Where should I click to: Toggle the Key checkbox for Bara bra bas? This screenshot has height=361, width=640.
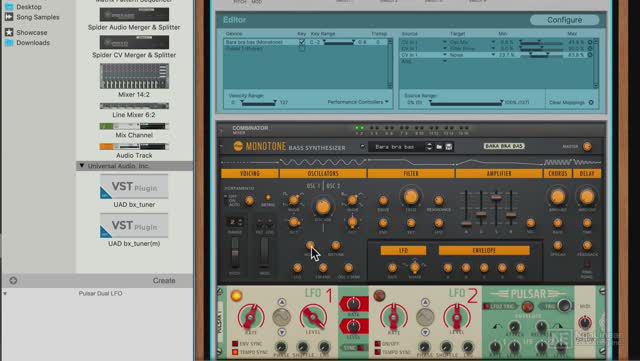click(x=302, y=42)
